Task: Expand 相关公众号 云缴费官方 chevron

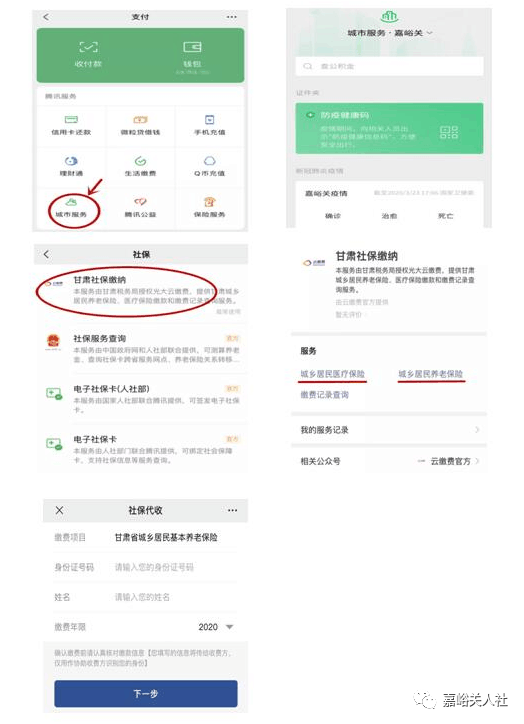Action: 477,461
